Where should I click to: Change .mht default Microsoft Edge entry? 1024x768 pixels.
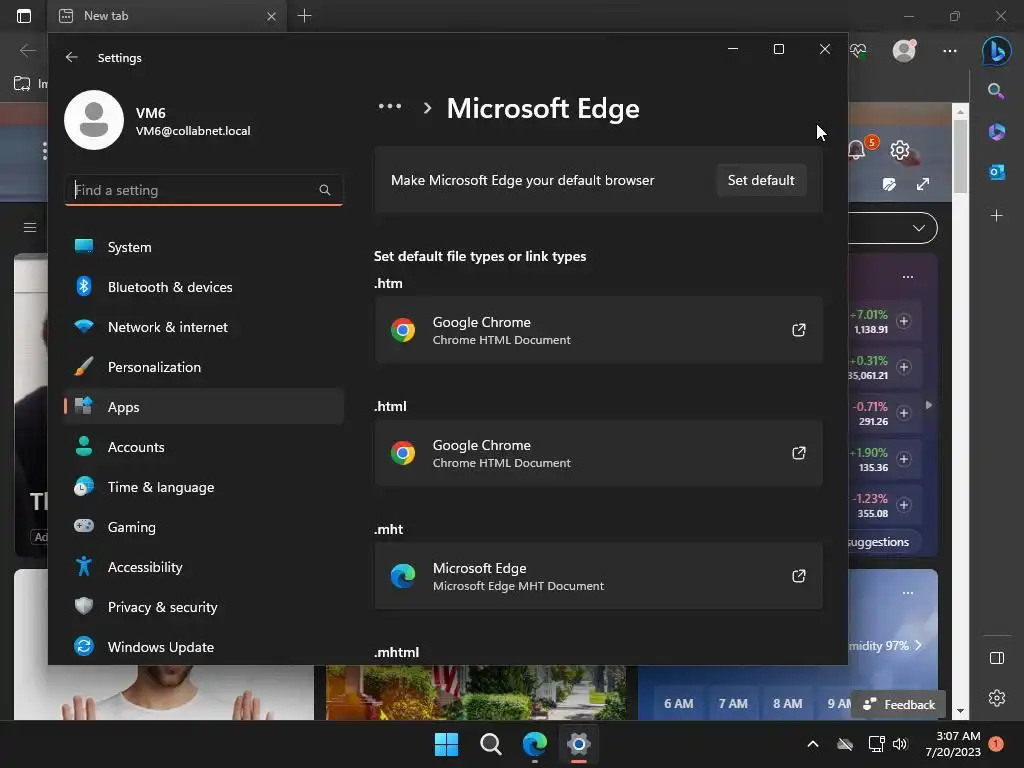click(x=598, y=576)
